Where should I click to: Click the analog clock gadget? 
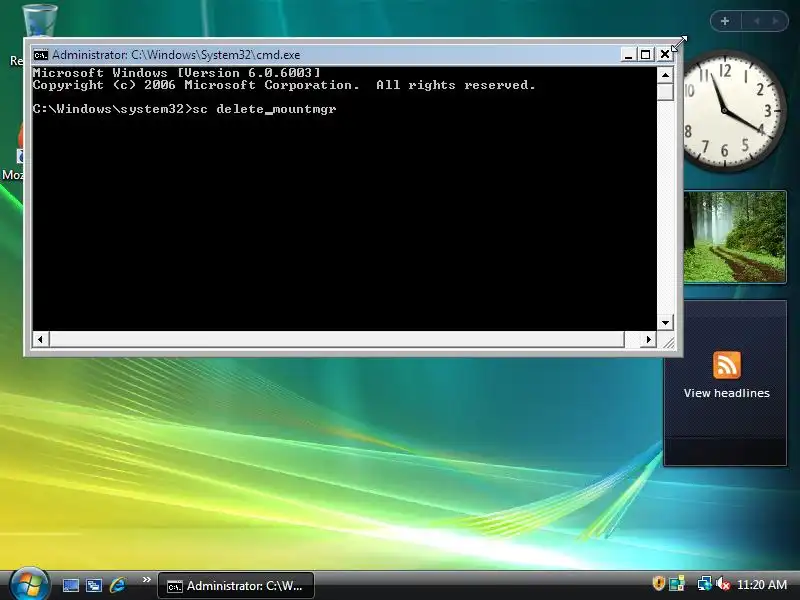pyautogui.click(x=733, y=111)
